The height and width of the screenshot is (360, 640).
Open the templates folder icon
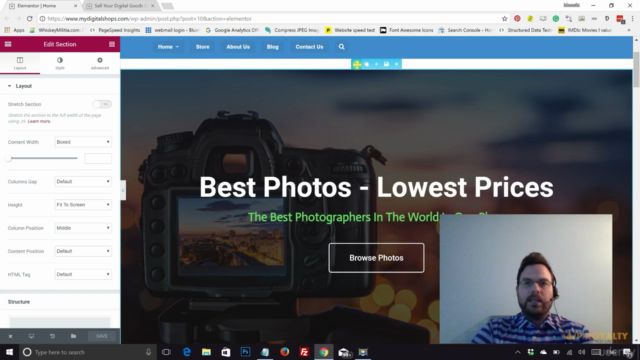pyautogui.click(x=73, y=336)
